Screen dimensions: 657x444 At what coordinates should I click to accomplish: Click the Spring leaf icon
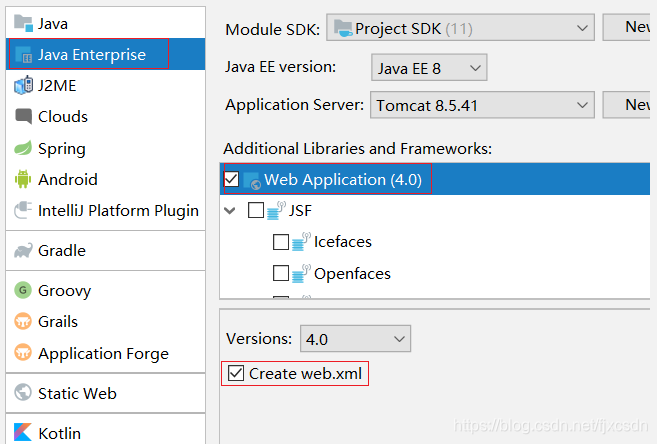(23, 148)
